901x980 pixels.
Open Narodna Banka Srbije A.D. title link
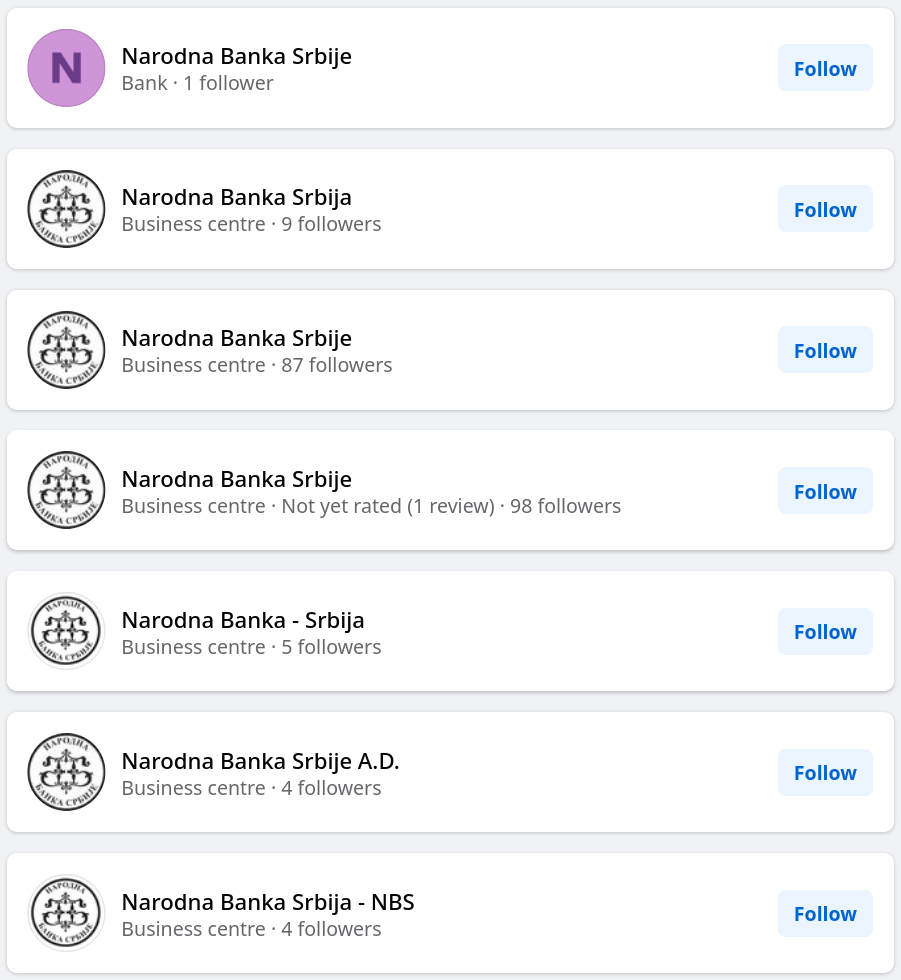tap(261, 761)
